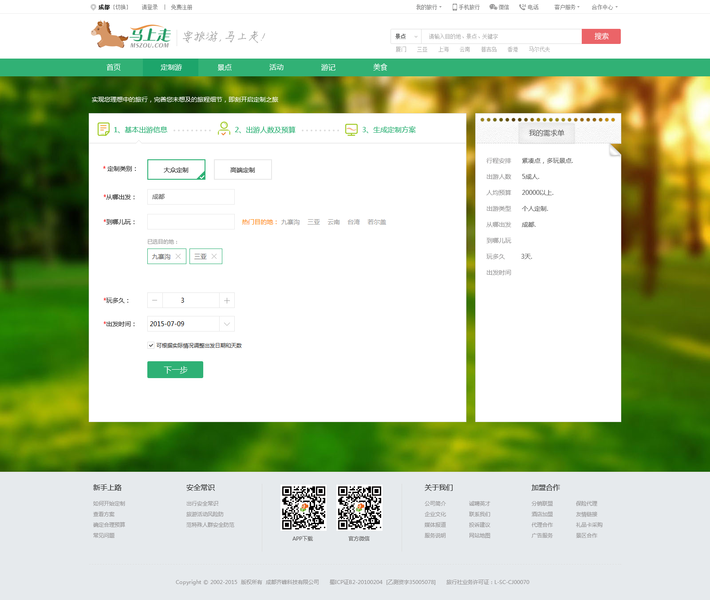The image size is (710, 600).
Task: Click the 马上走 horse logo
Action: coord(131,35)
